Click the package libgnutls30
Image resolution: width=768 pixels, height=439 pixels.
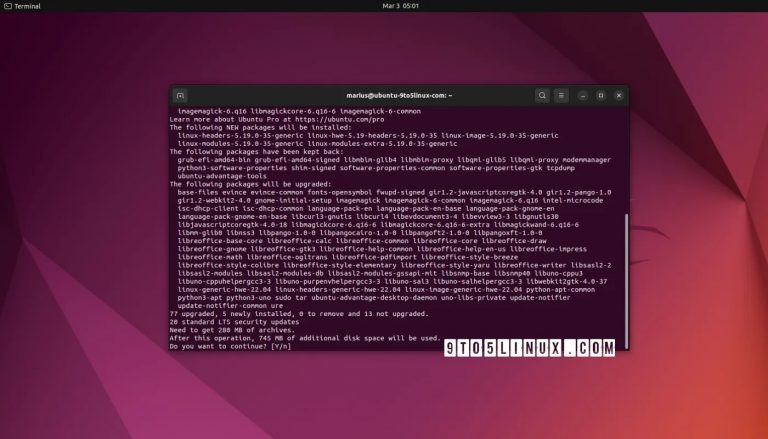coord(536,217)
